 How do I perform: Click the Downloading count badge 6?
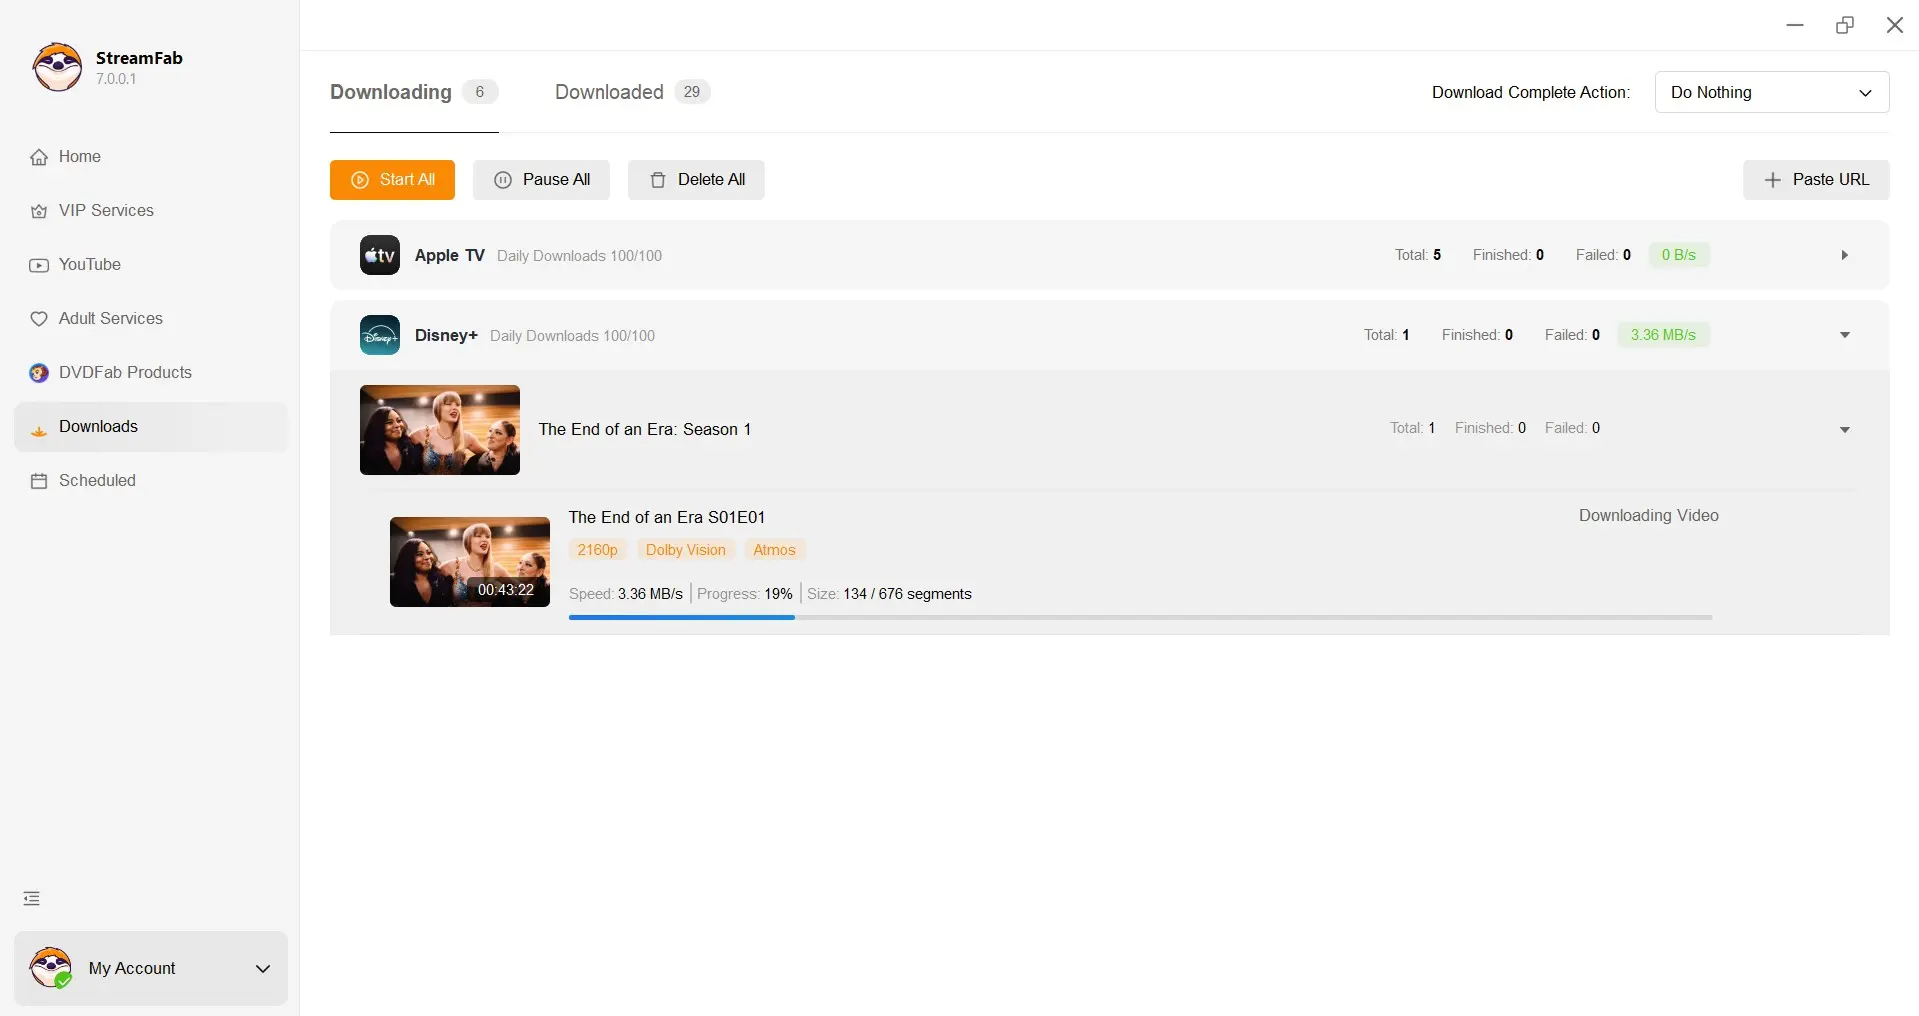480,92
